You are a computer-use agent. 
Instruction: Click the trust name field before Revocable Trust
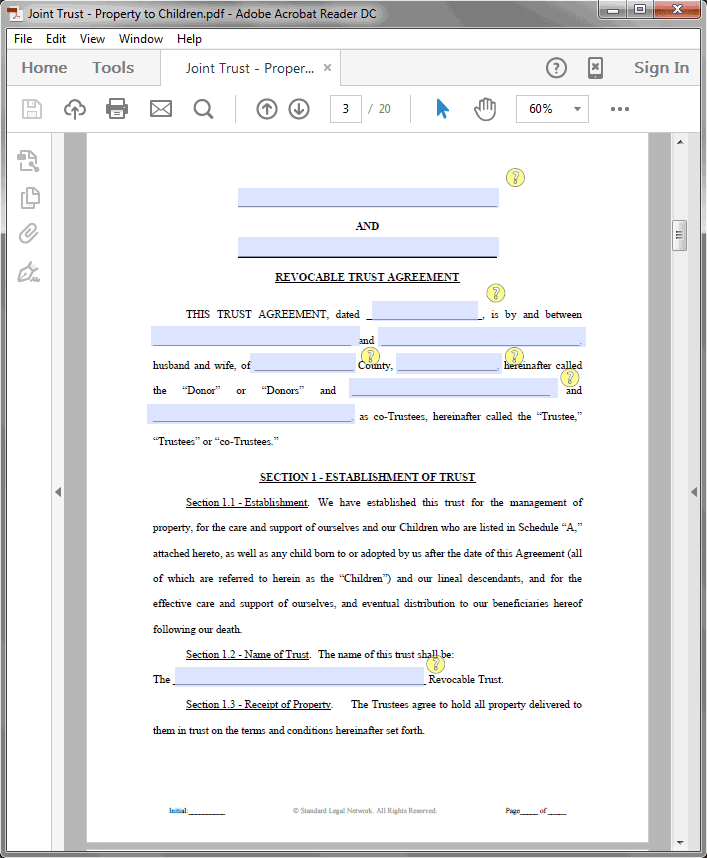pyautogui.click(x=300, y=676)
